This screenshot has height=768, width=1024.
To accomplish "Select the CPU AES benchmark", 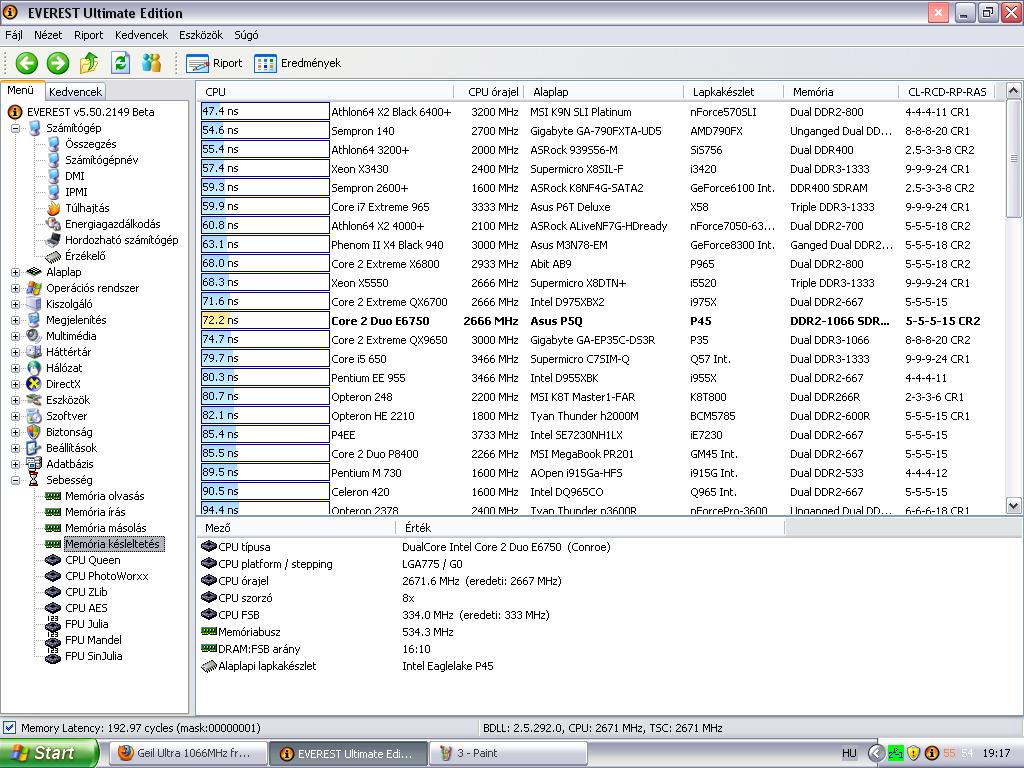I will coord(86,608).
